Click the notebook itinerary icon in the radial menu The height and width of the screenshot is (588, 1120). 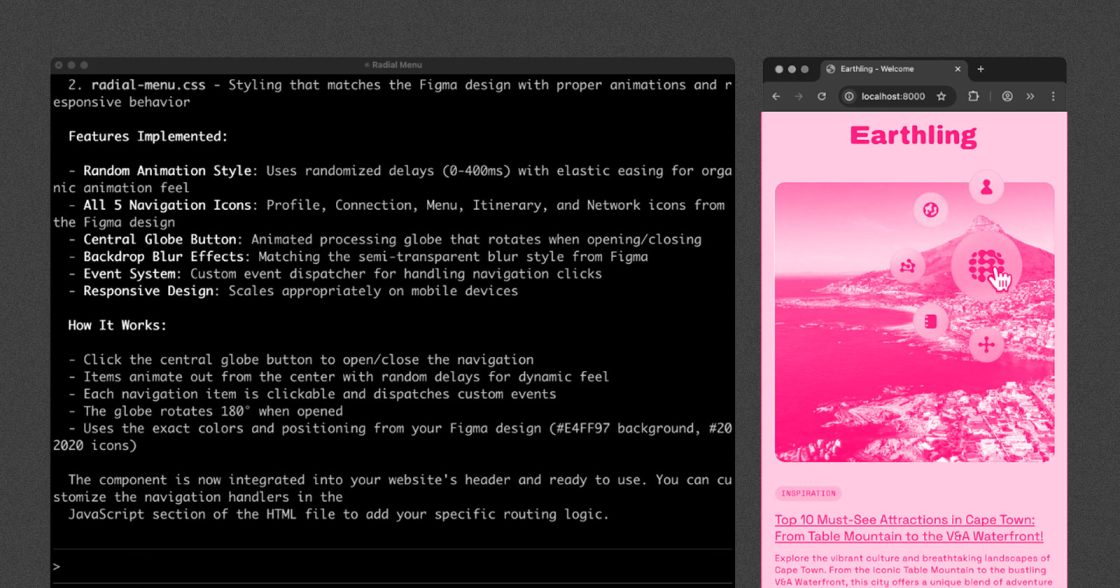930,321
